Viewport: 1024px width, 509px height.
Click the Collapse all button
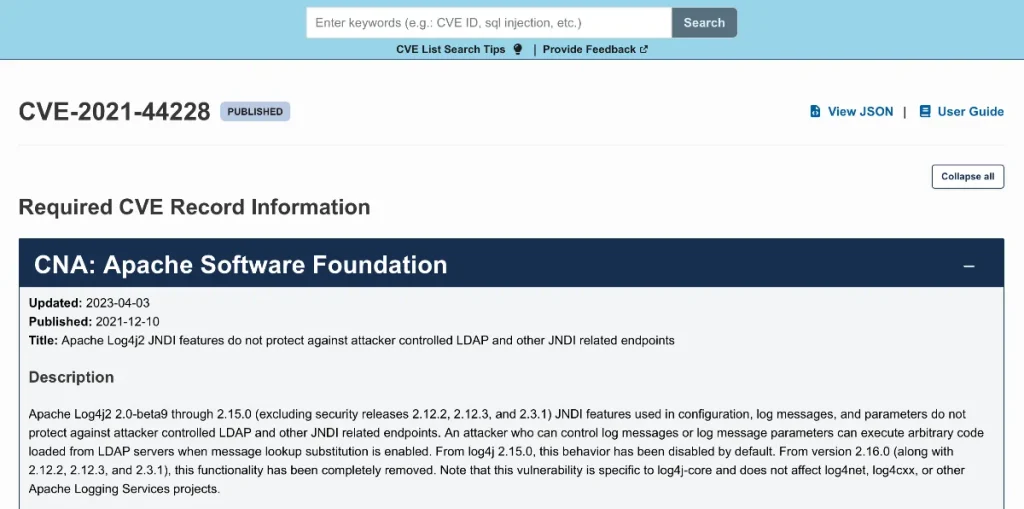[x=968, y=176]
